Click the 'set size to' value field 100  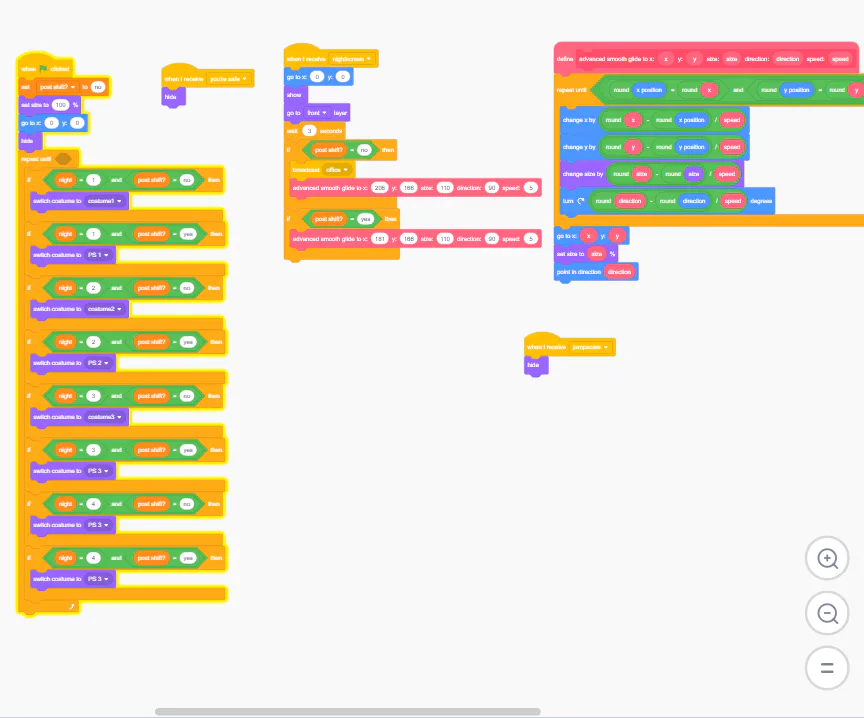click(61, 105)
